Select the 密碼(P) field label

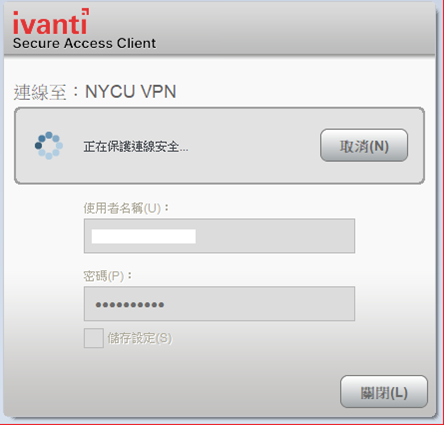(108, 276)
